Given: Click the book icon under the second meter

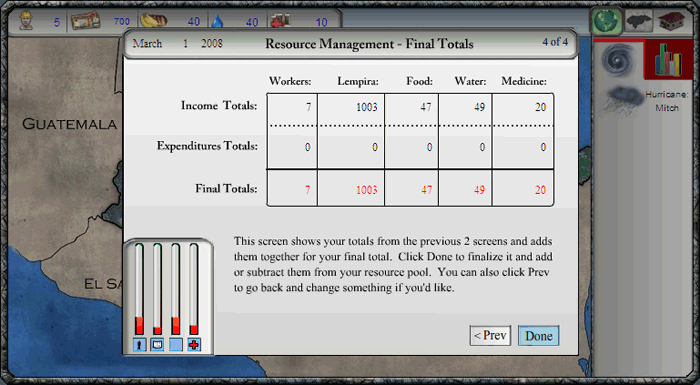Looking at the screenshot, I should [x=157, y=344].
